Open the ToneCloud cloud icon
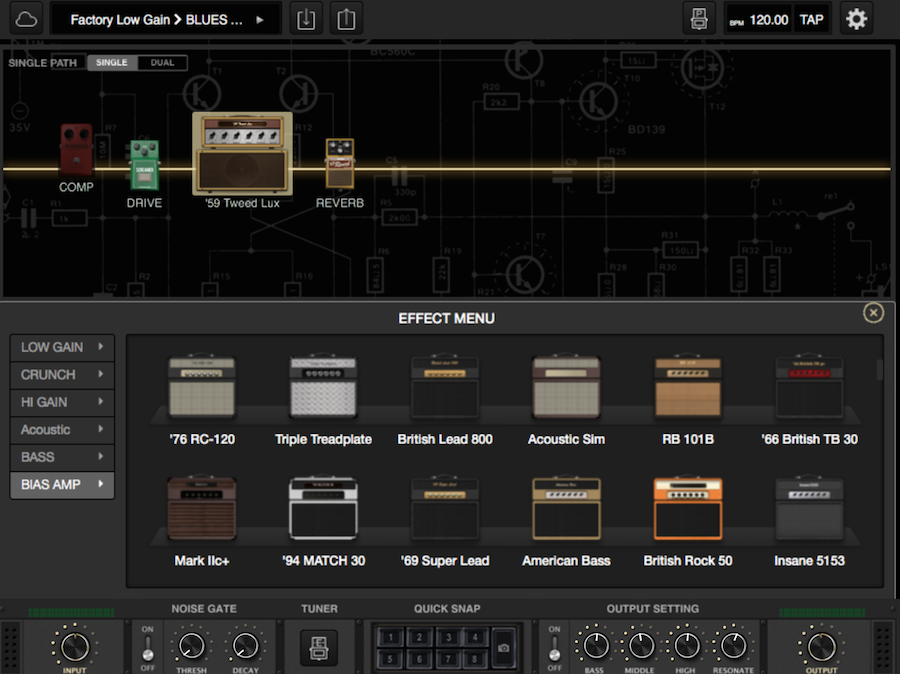Image resolution: width=900 pixels, height=674 pixels. [x=26, y=20]
